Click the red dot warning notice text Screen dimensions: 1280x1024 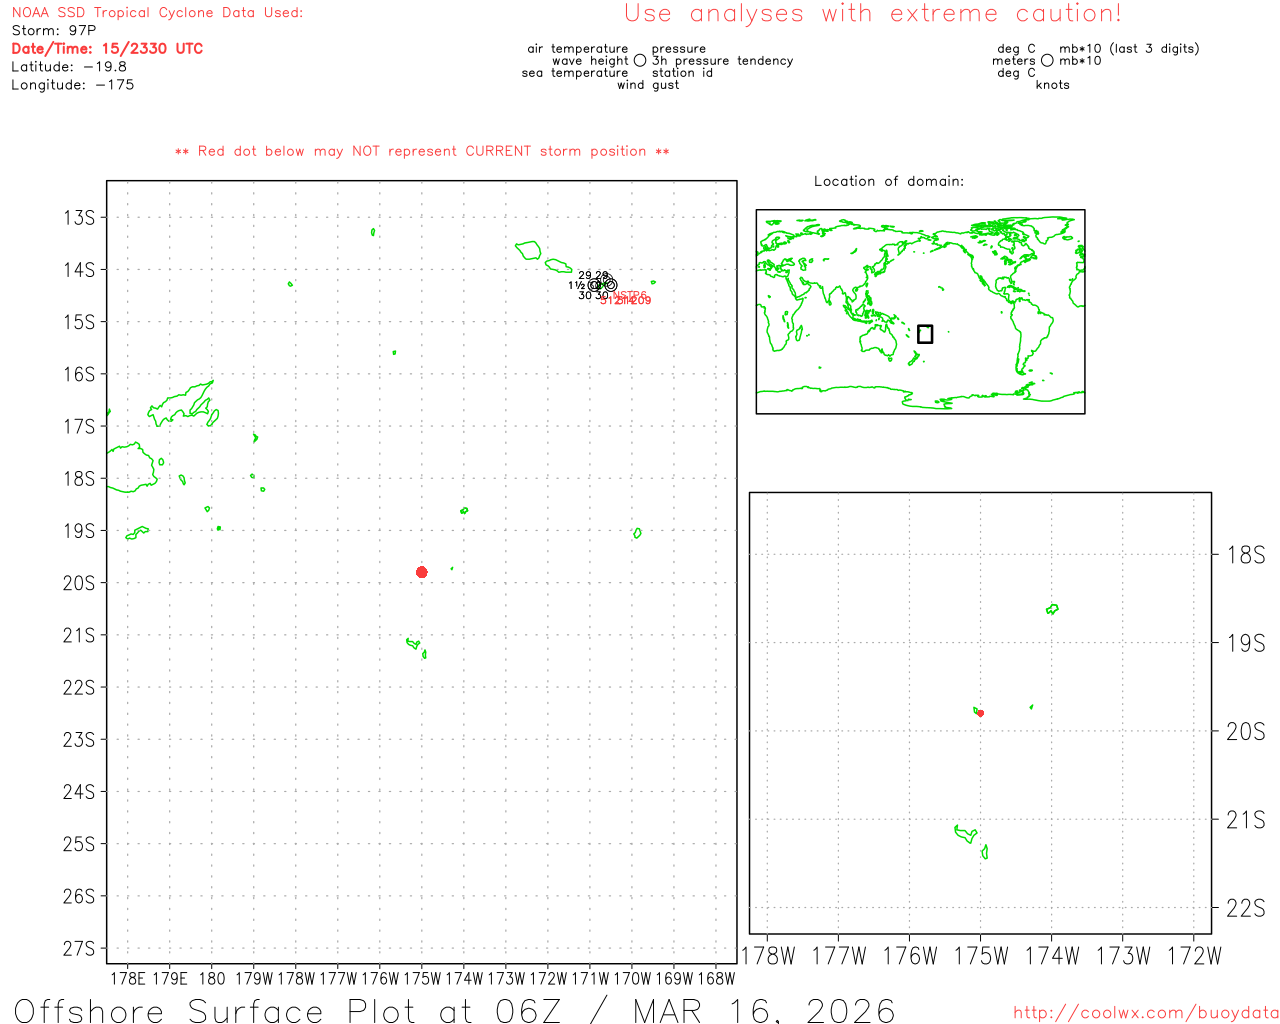[422, 151]
